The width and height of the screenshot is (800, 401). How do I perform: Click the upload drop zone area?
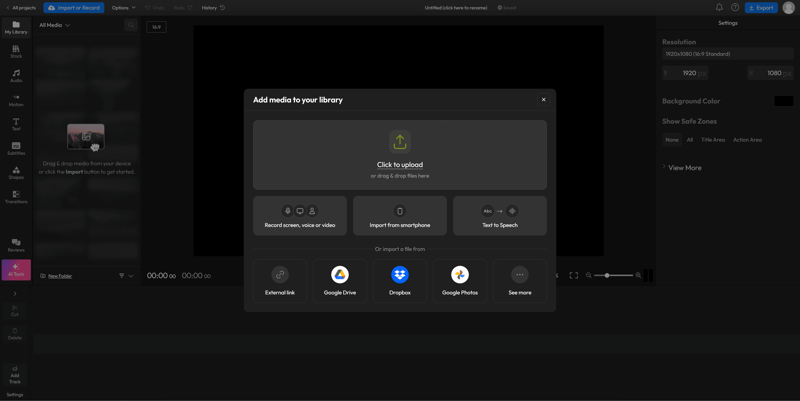[x=400, y=155]
